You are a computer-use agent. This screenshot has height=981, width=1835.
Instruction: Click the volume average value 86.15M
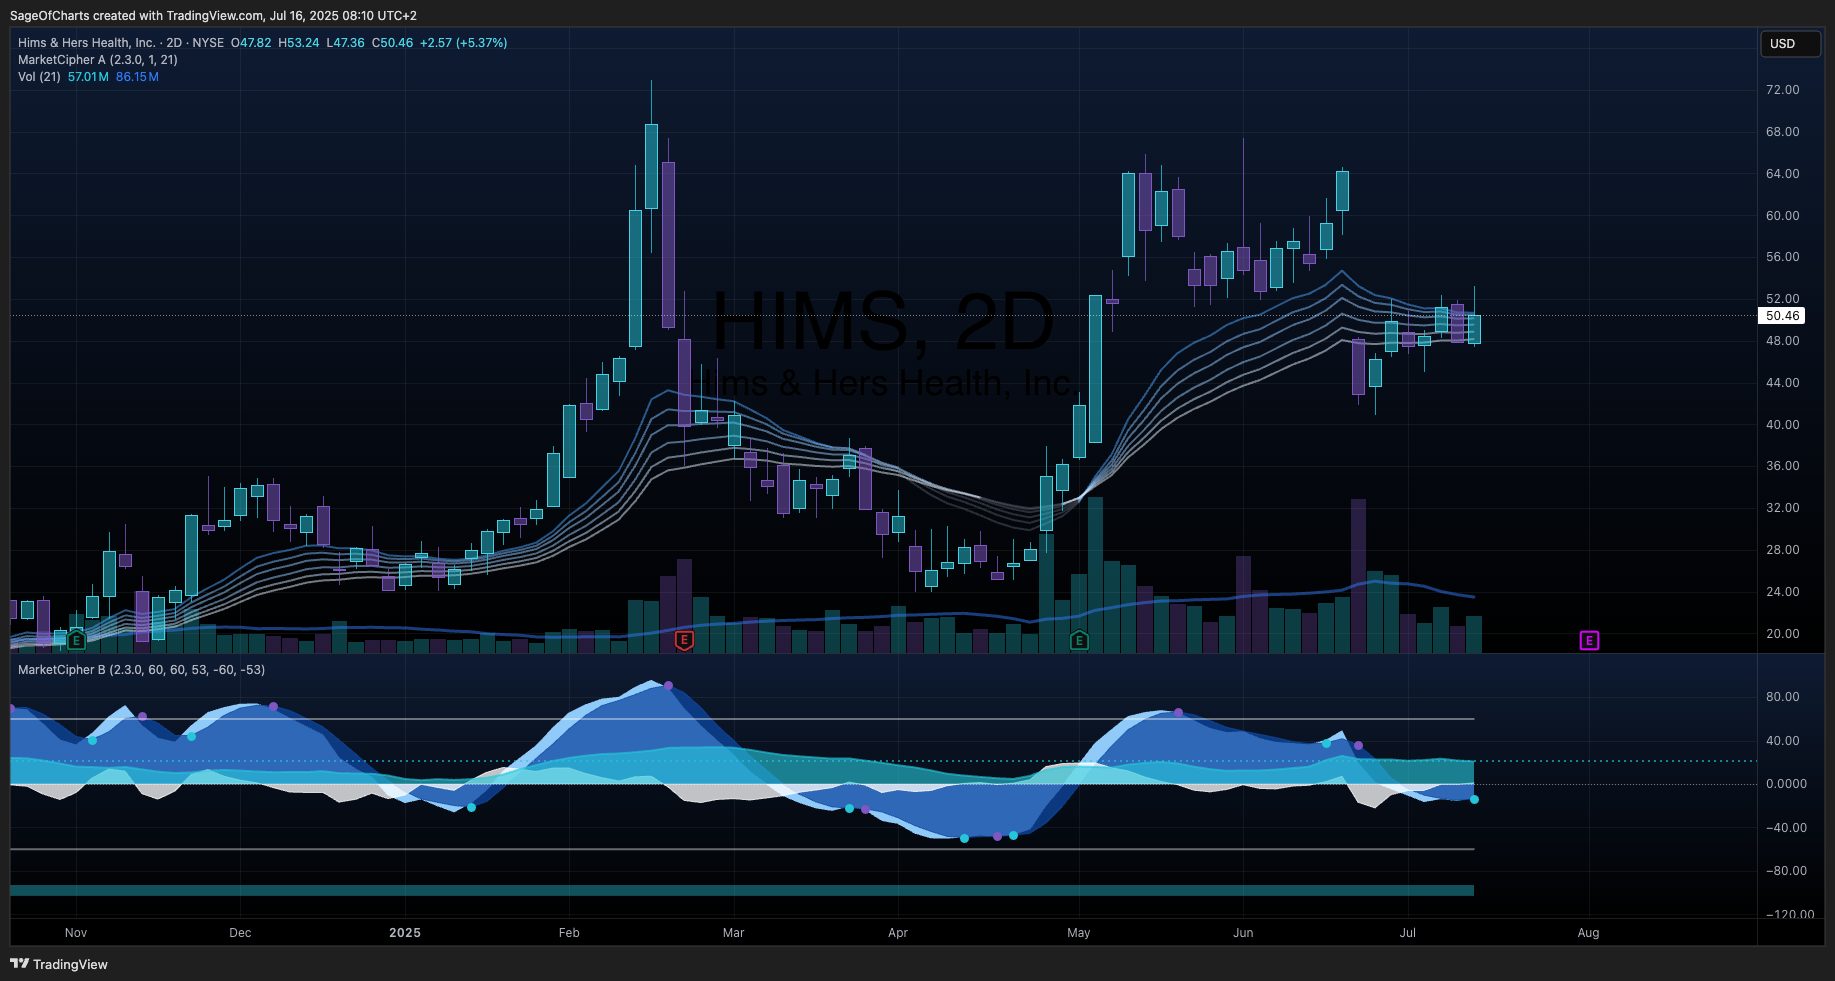coord(137,77)
